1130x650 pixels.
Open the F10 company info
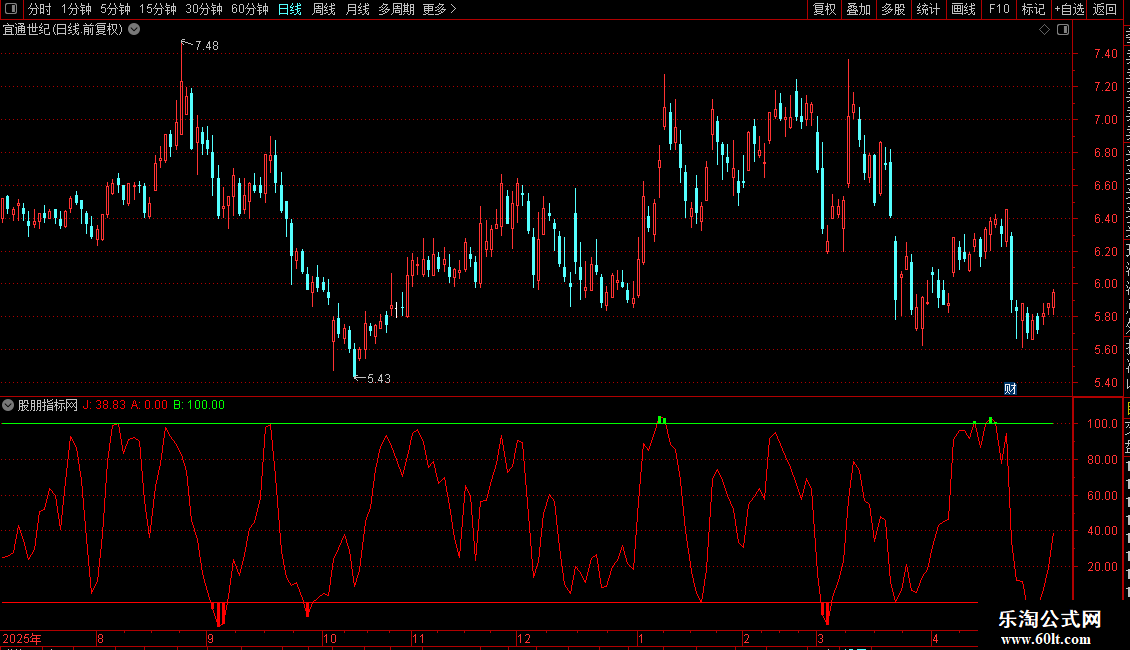pyautogui.click(x=999, y=9)
